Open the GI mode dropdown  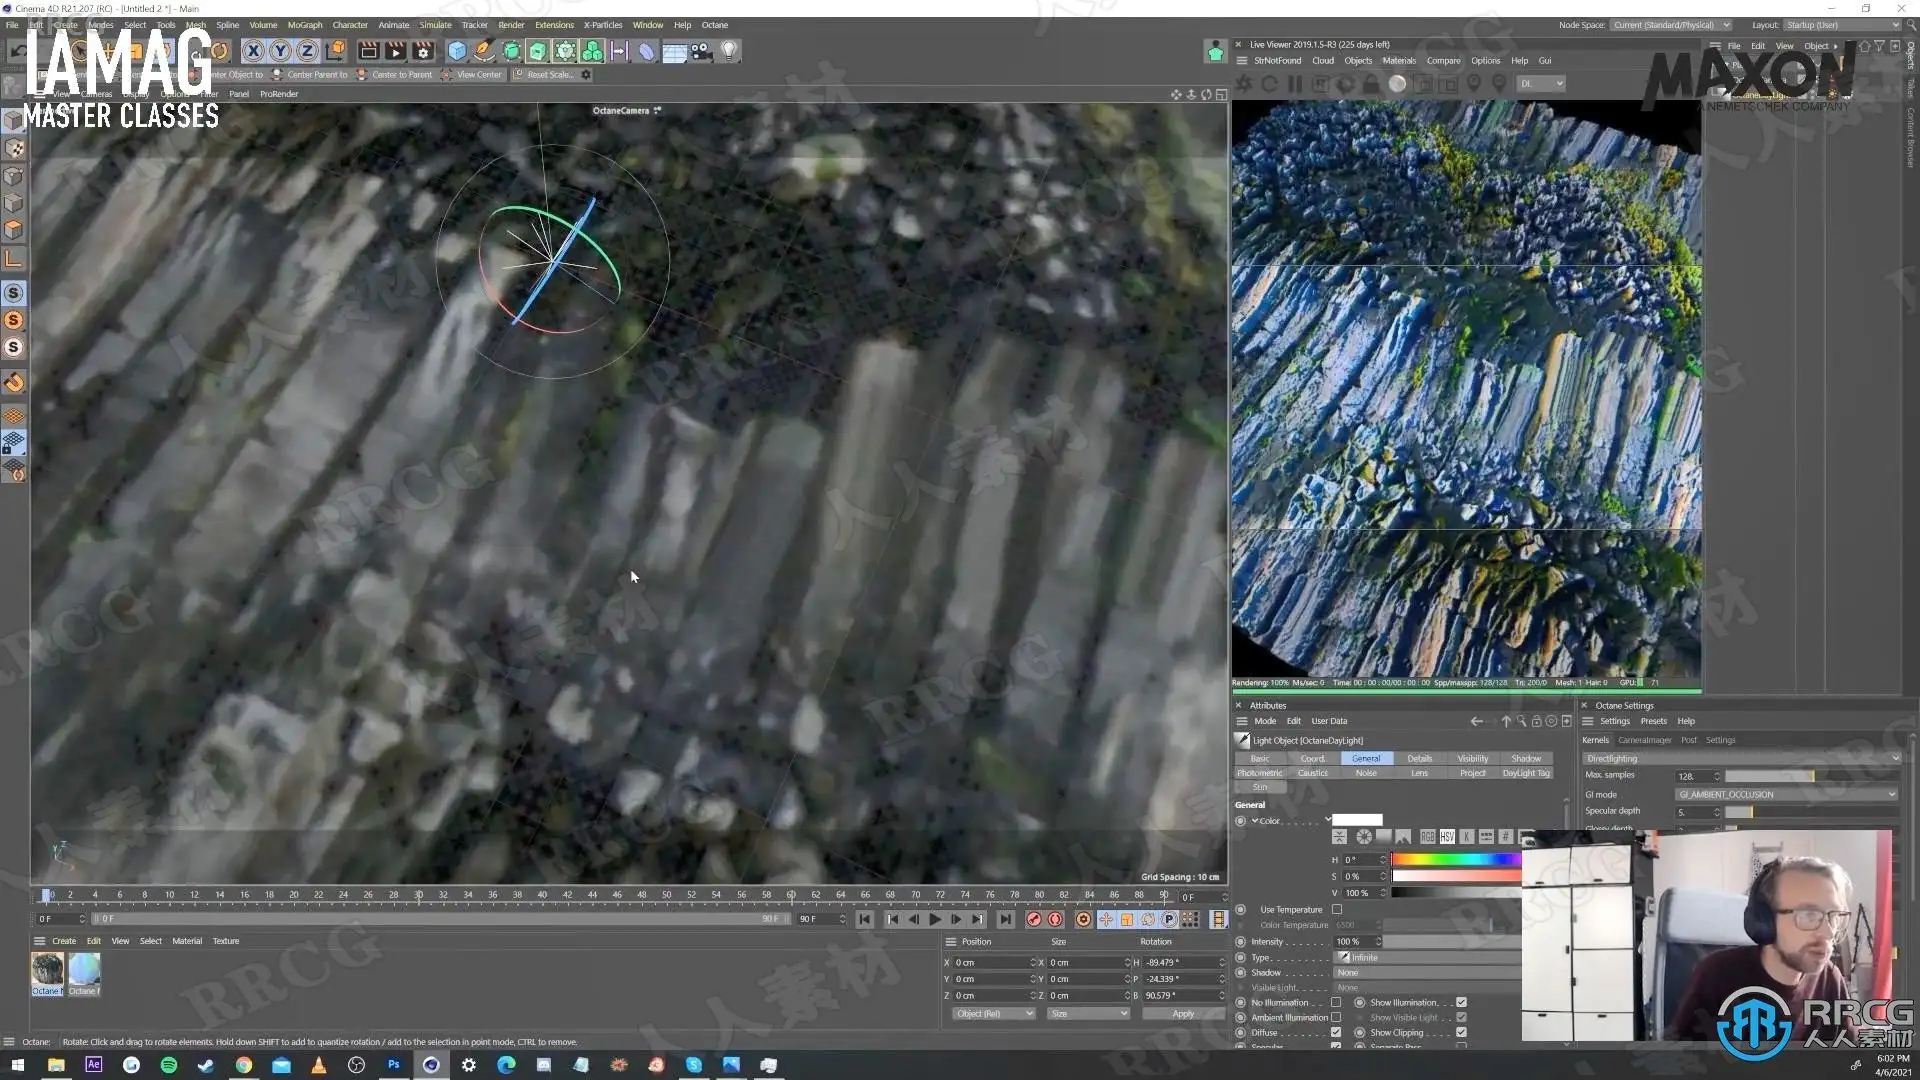(x=1785, y=794)
